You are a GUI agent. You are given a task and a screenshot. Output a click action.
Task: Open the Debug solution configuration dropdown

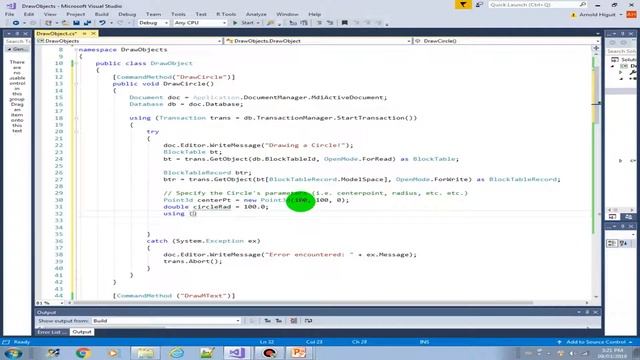click(153, 23)
